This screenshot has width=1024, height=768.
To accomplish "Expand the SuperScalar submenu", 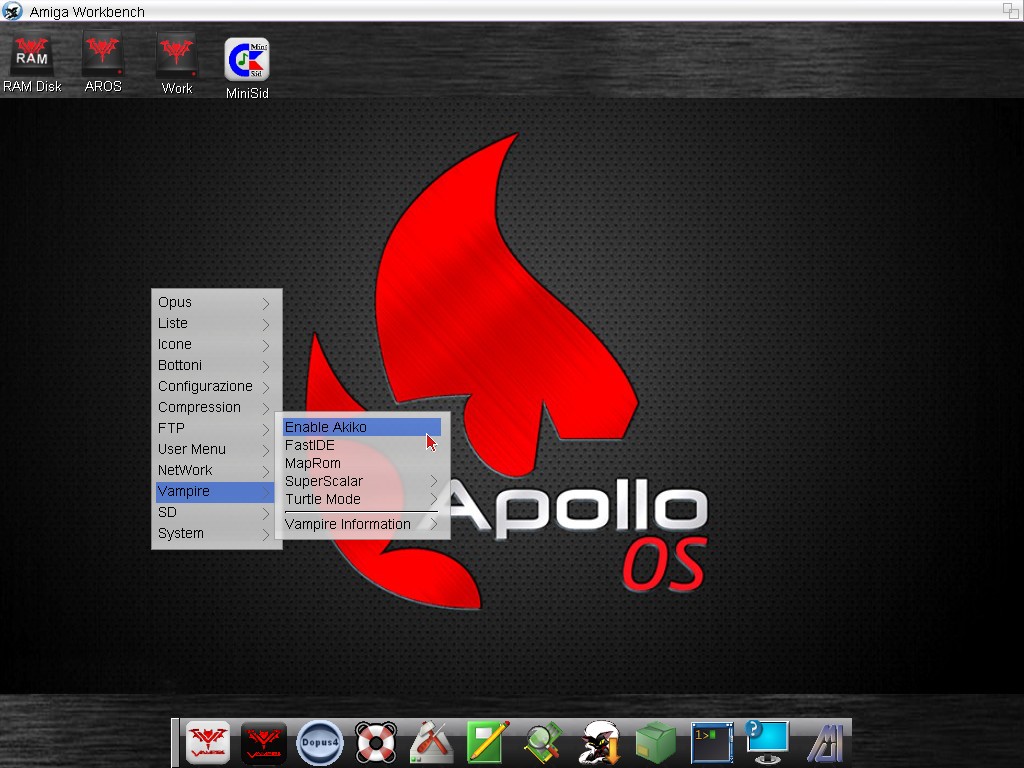I will 362,481.
